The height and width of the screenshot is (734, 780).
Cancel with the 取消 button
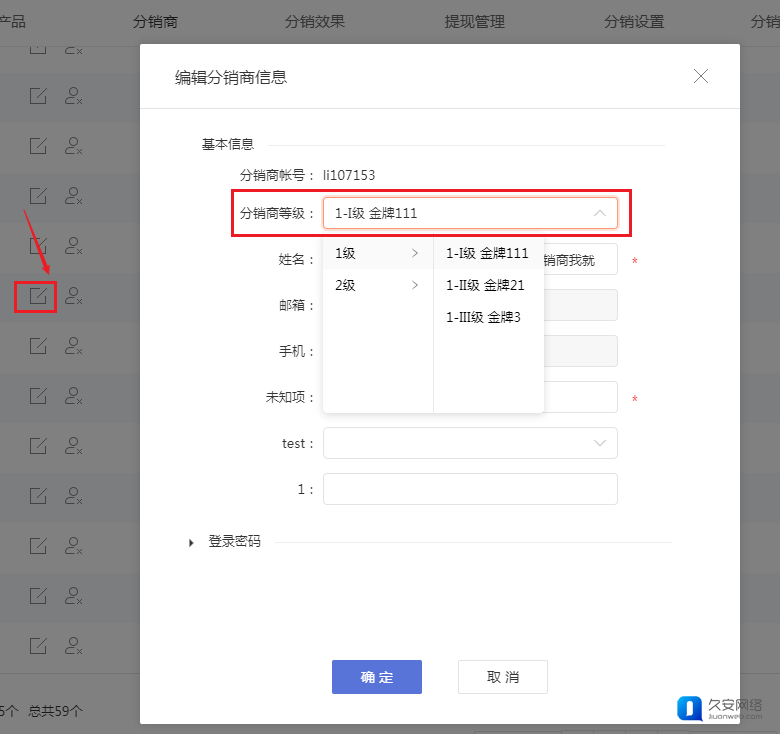pos(502,677)
